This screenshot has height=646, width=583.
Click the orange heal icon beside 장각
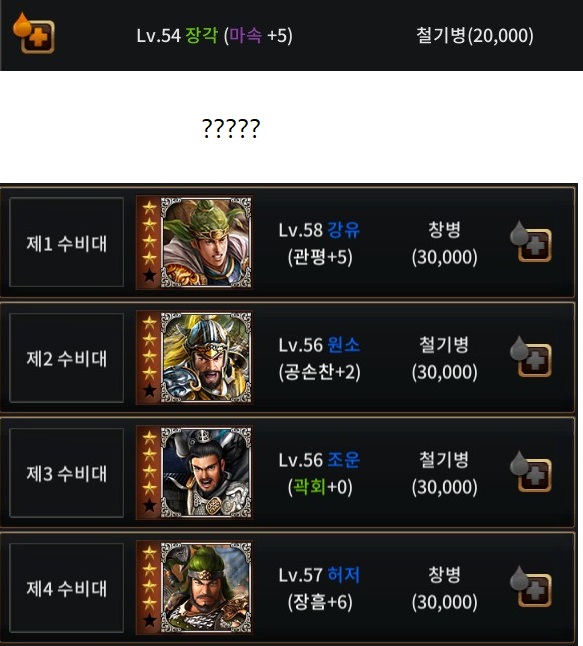tap(34, 34)
